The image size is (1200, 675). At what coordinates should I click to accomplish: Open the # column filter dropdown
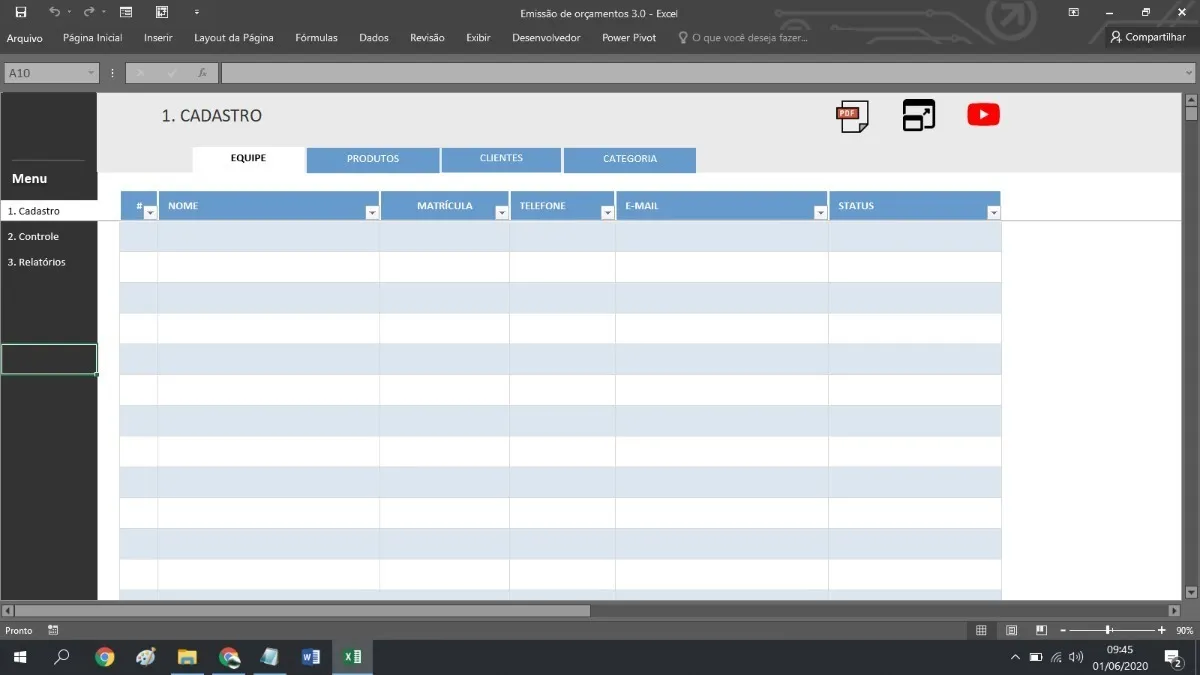pos(150,212)
